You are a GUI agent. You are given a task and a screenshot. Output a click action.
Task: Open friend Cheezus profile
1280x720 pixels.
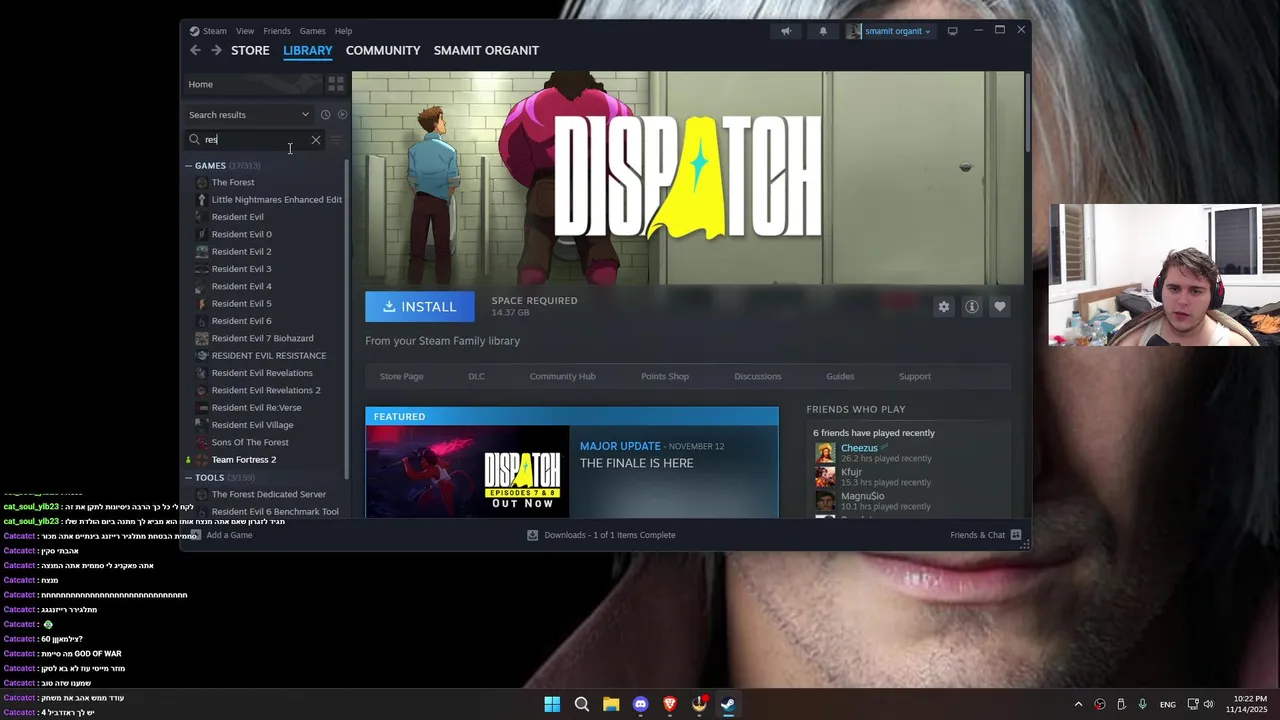tap(859, 448)
